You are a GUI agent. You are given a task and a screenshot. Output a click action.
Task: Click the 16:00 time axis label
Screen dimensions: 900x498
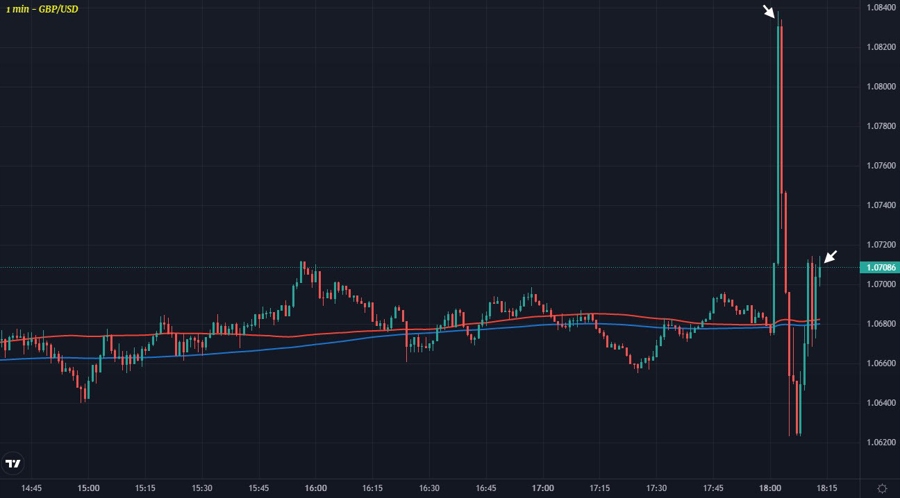pos(316,488)
